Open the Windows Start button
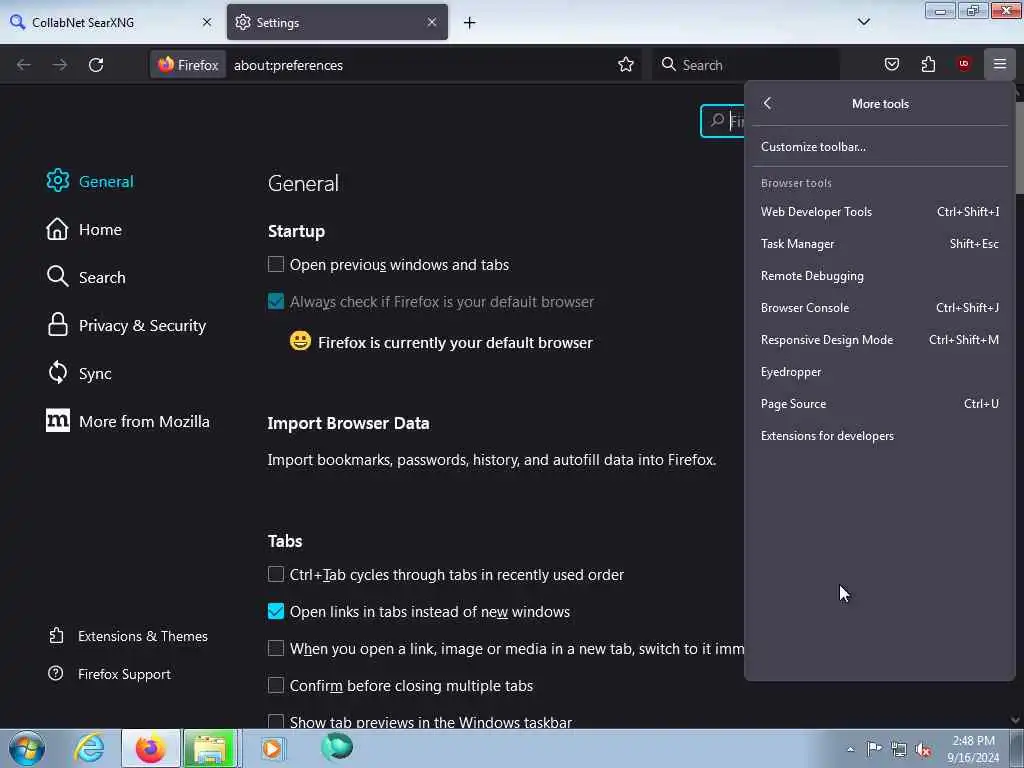 pos(27,748)
